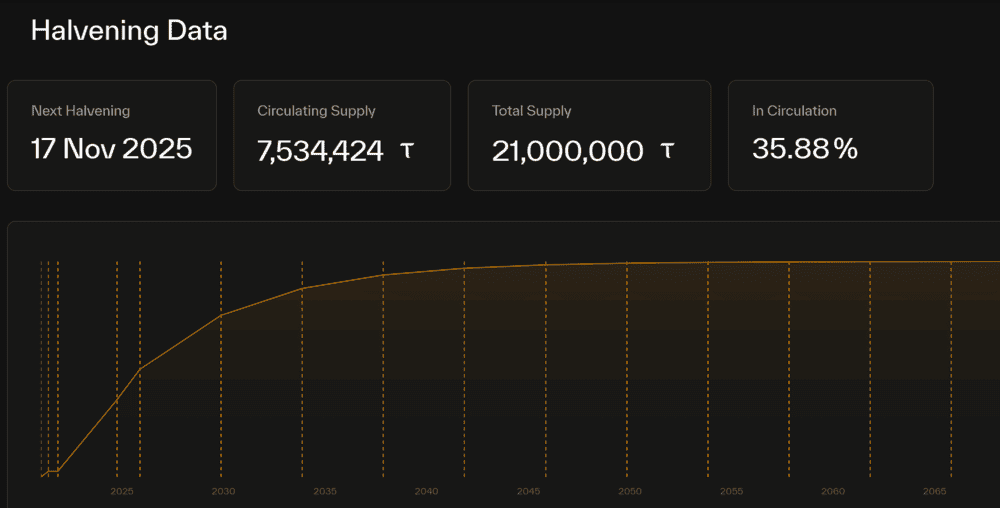
Task: Click the tau symbol beside Circulating Supply value
Action: pyautogui.click(x=406, y=151)
